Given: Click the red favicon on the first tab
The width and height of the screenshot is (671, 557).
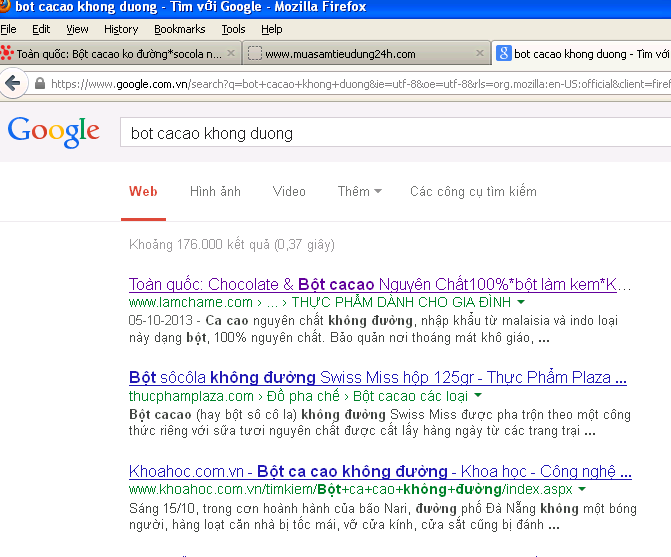Looking at the screenshot, I should (8, 53).
